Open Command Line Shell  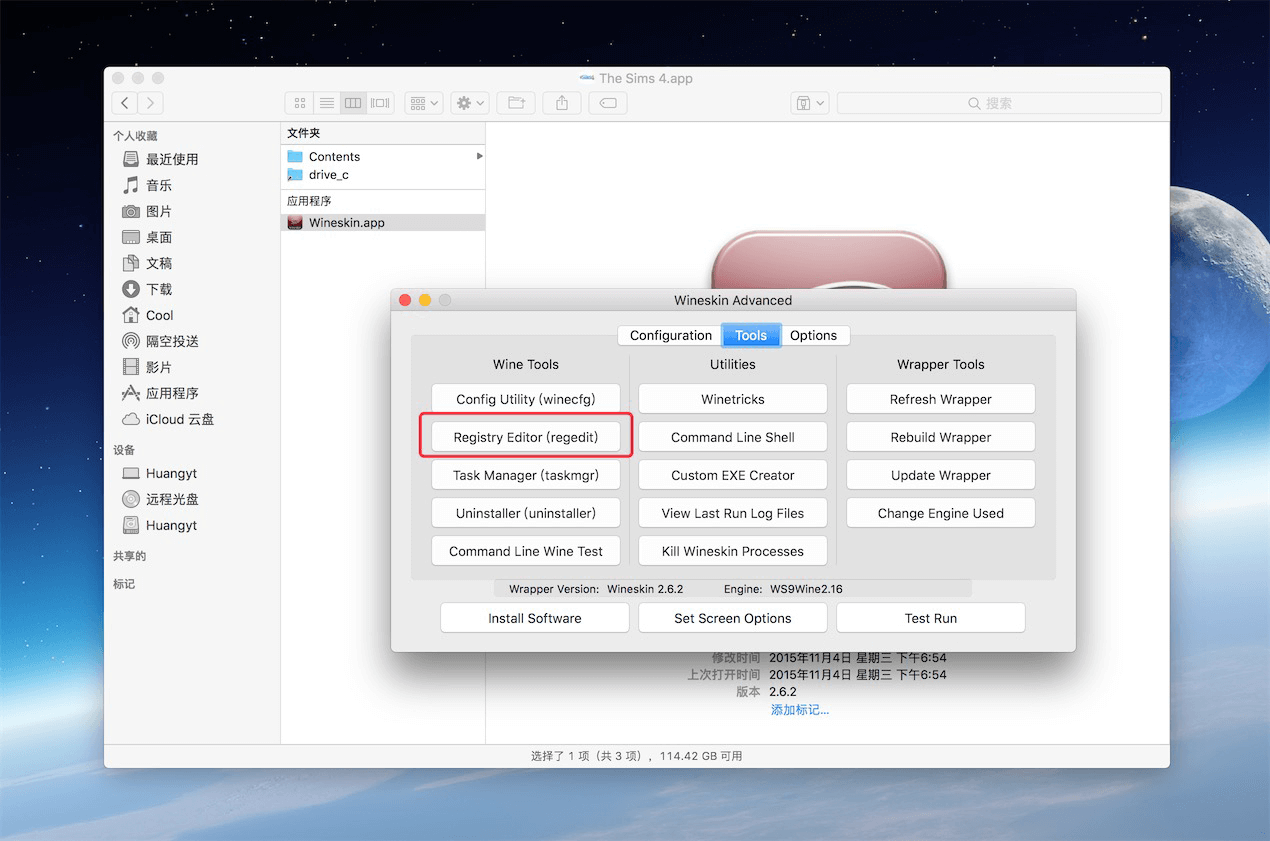tap(733, 437)
